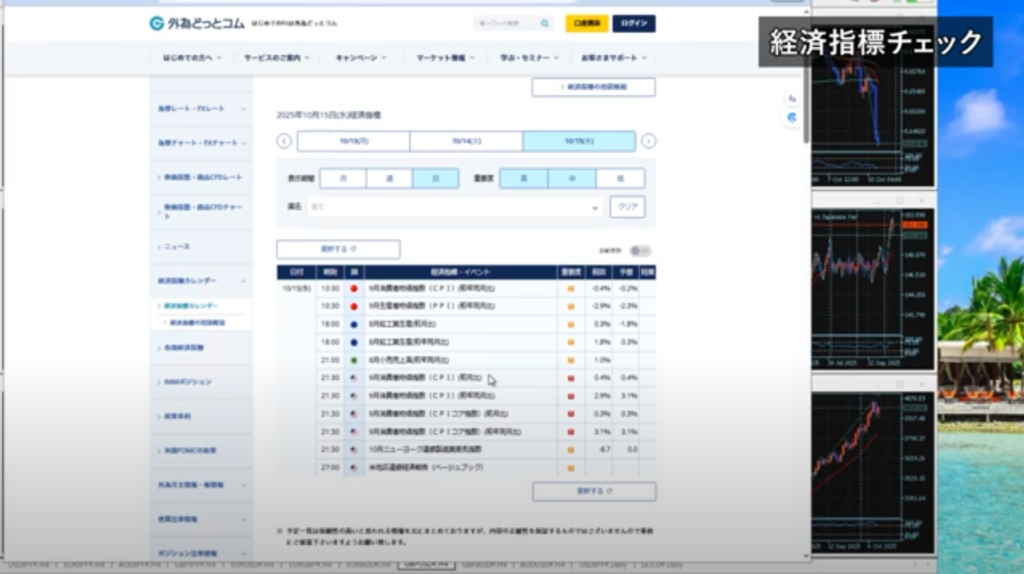This screenshot has height=574, width=1024.
Task: Click the 外為どっとコム logo icon
Action: [156, 23]
